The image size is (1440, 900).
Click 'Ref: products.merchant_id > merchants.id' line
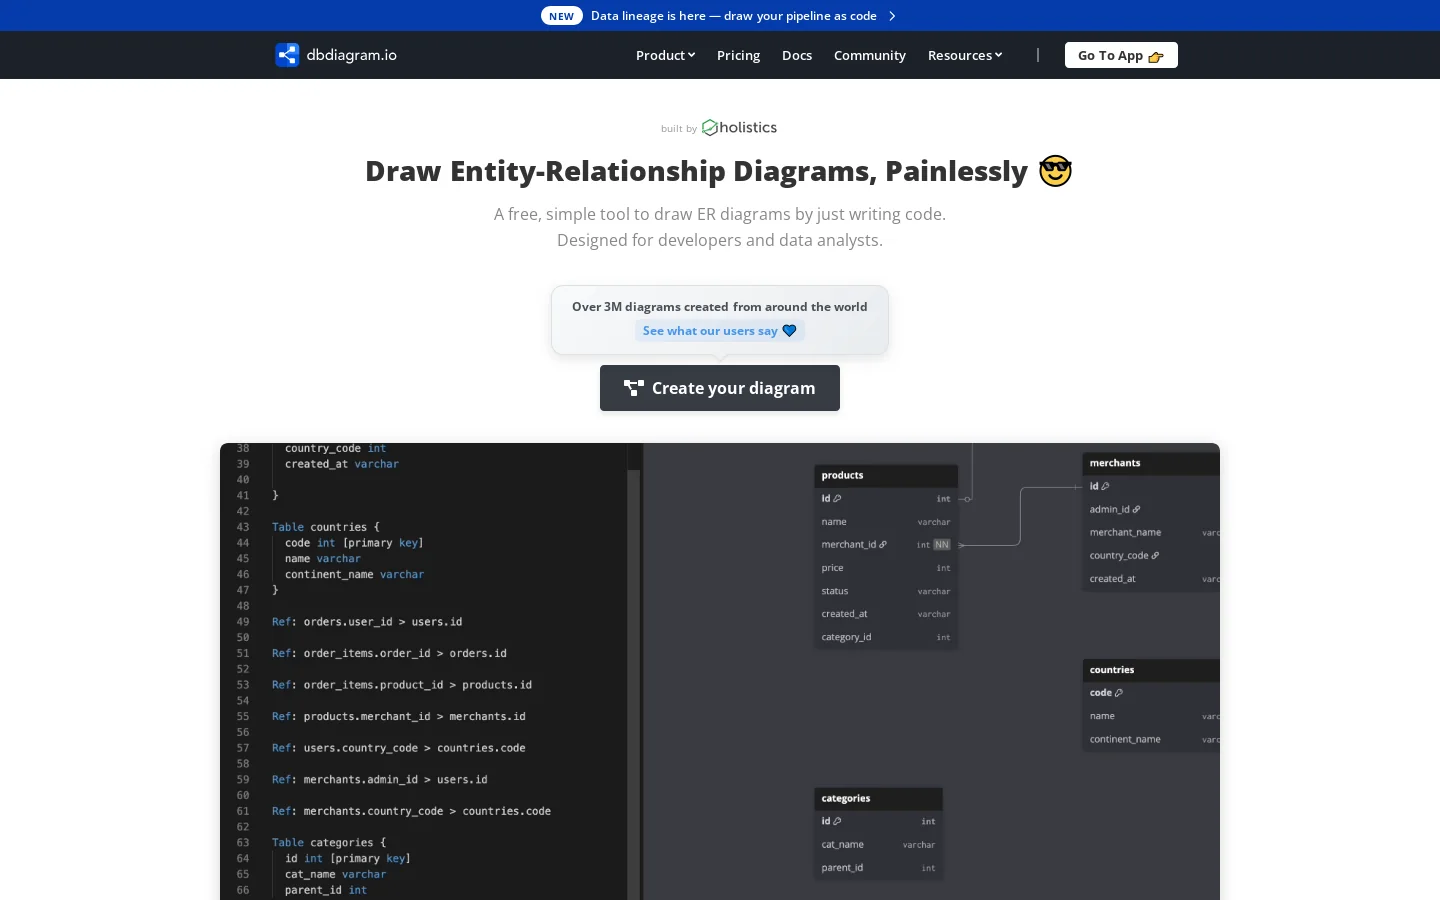tap(399, 717)
